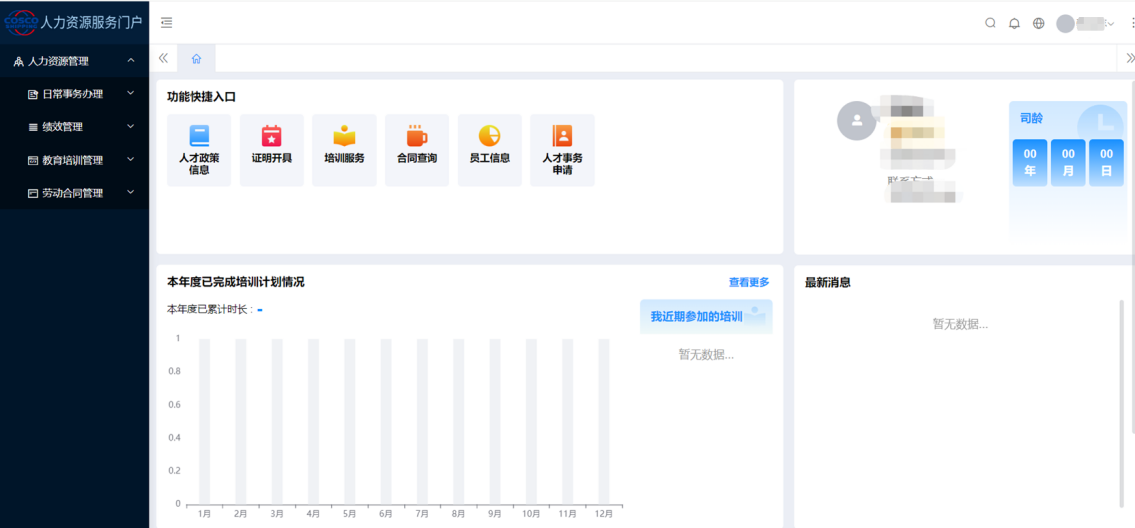
Task: Expand the 劳动合同管理 menu item
Action: 78,193
